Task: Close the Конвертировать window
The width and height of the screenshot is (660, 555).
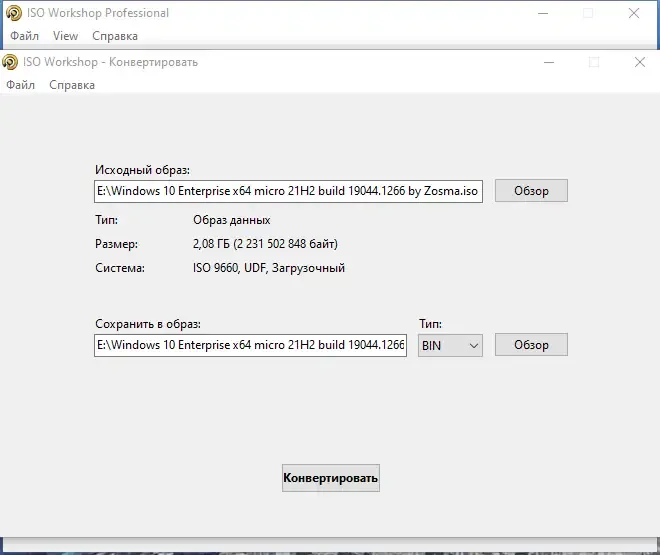Action: (640, 63)
